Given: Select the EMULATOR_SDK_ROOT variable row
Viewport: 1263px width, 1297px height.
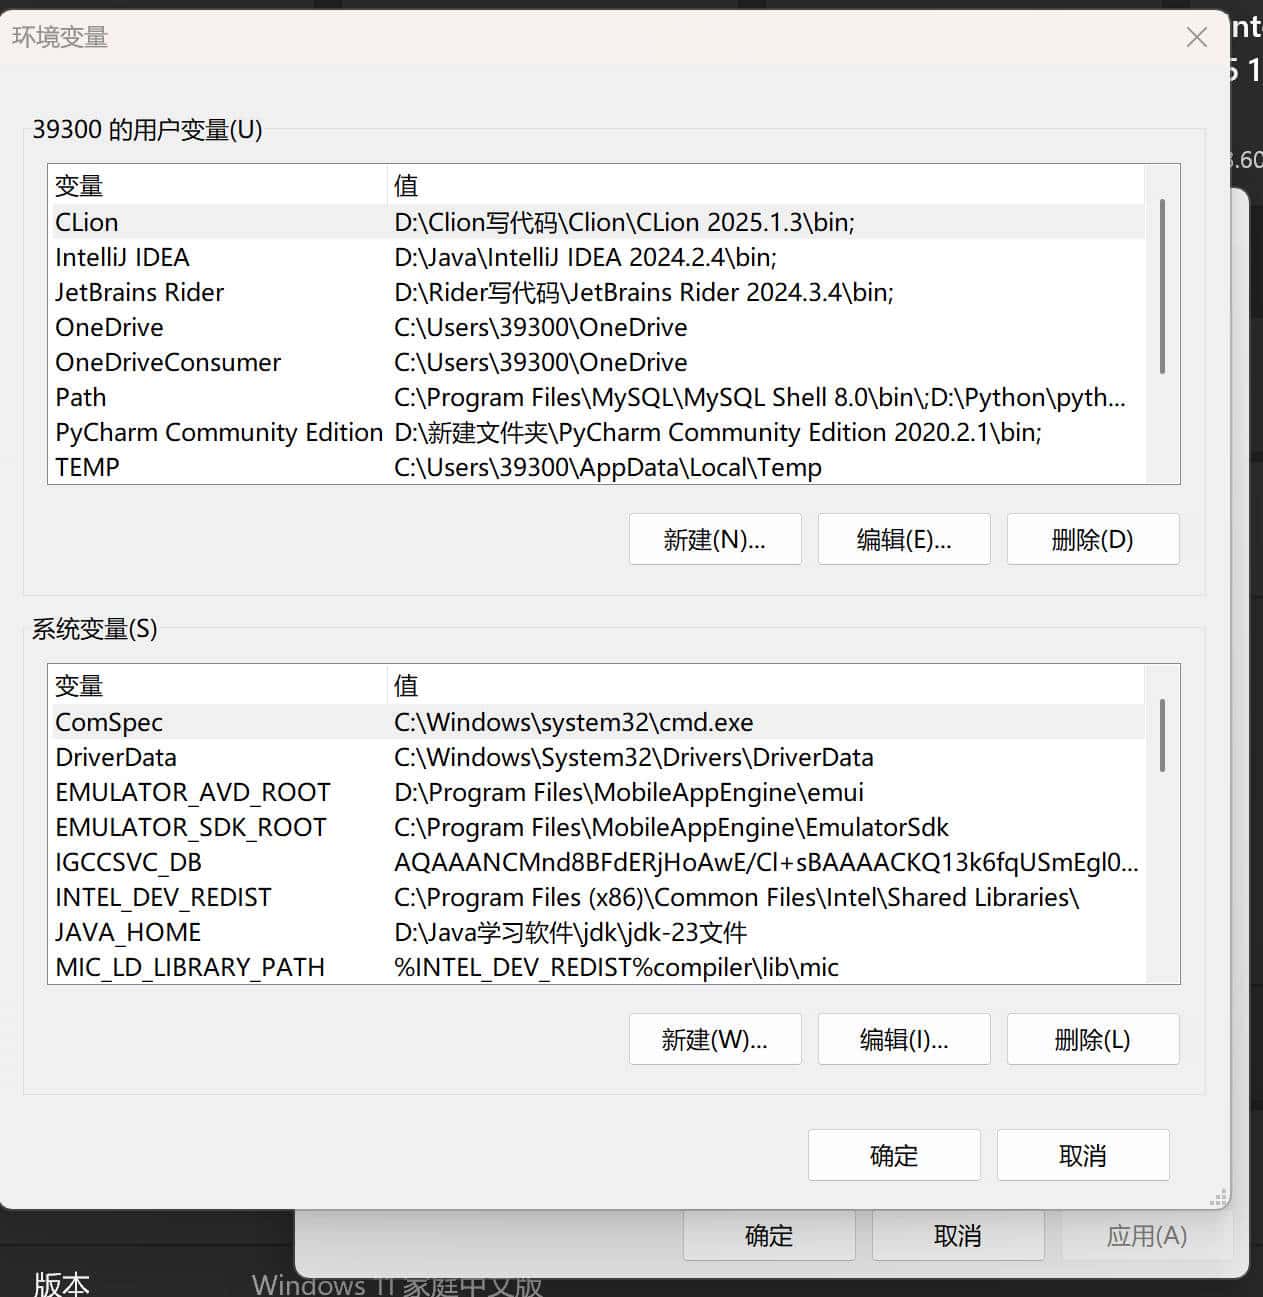Looking at the screenshot, I should [596, 827].
